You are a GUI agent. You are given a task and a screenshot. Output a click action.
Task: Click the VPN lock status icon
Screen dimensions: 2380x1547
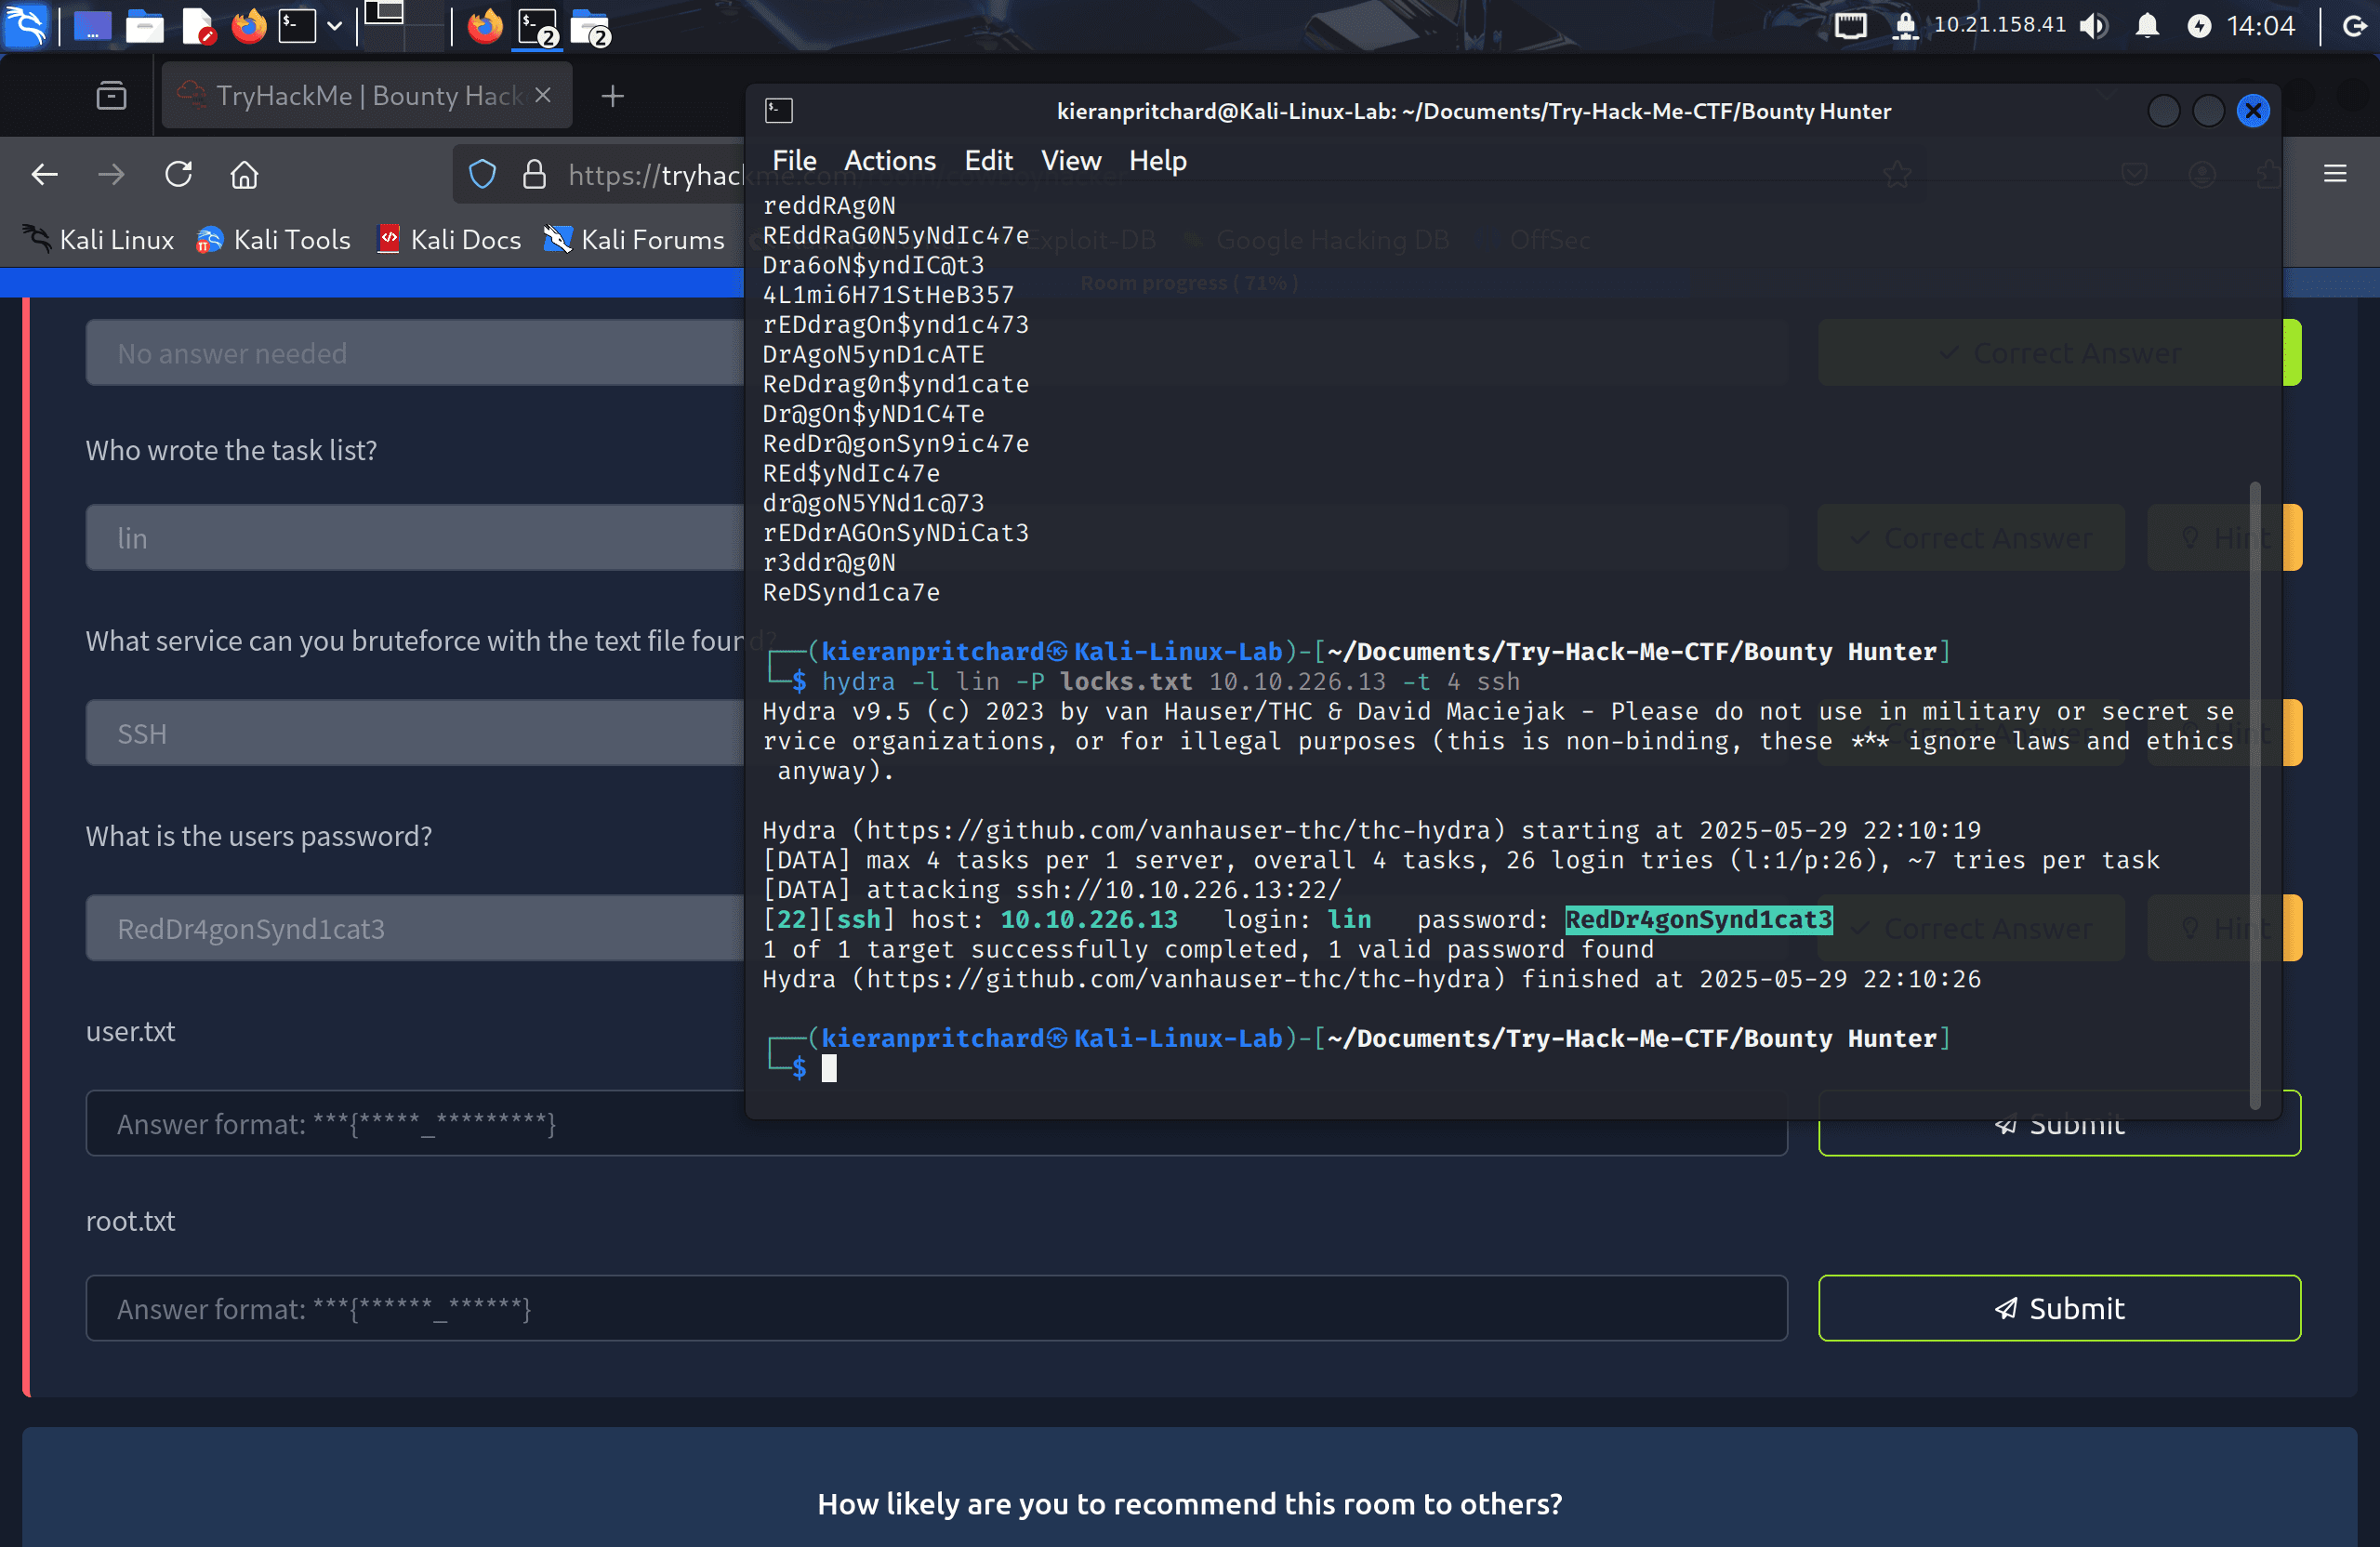[1905, 26]
